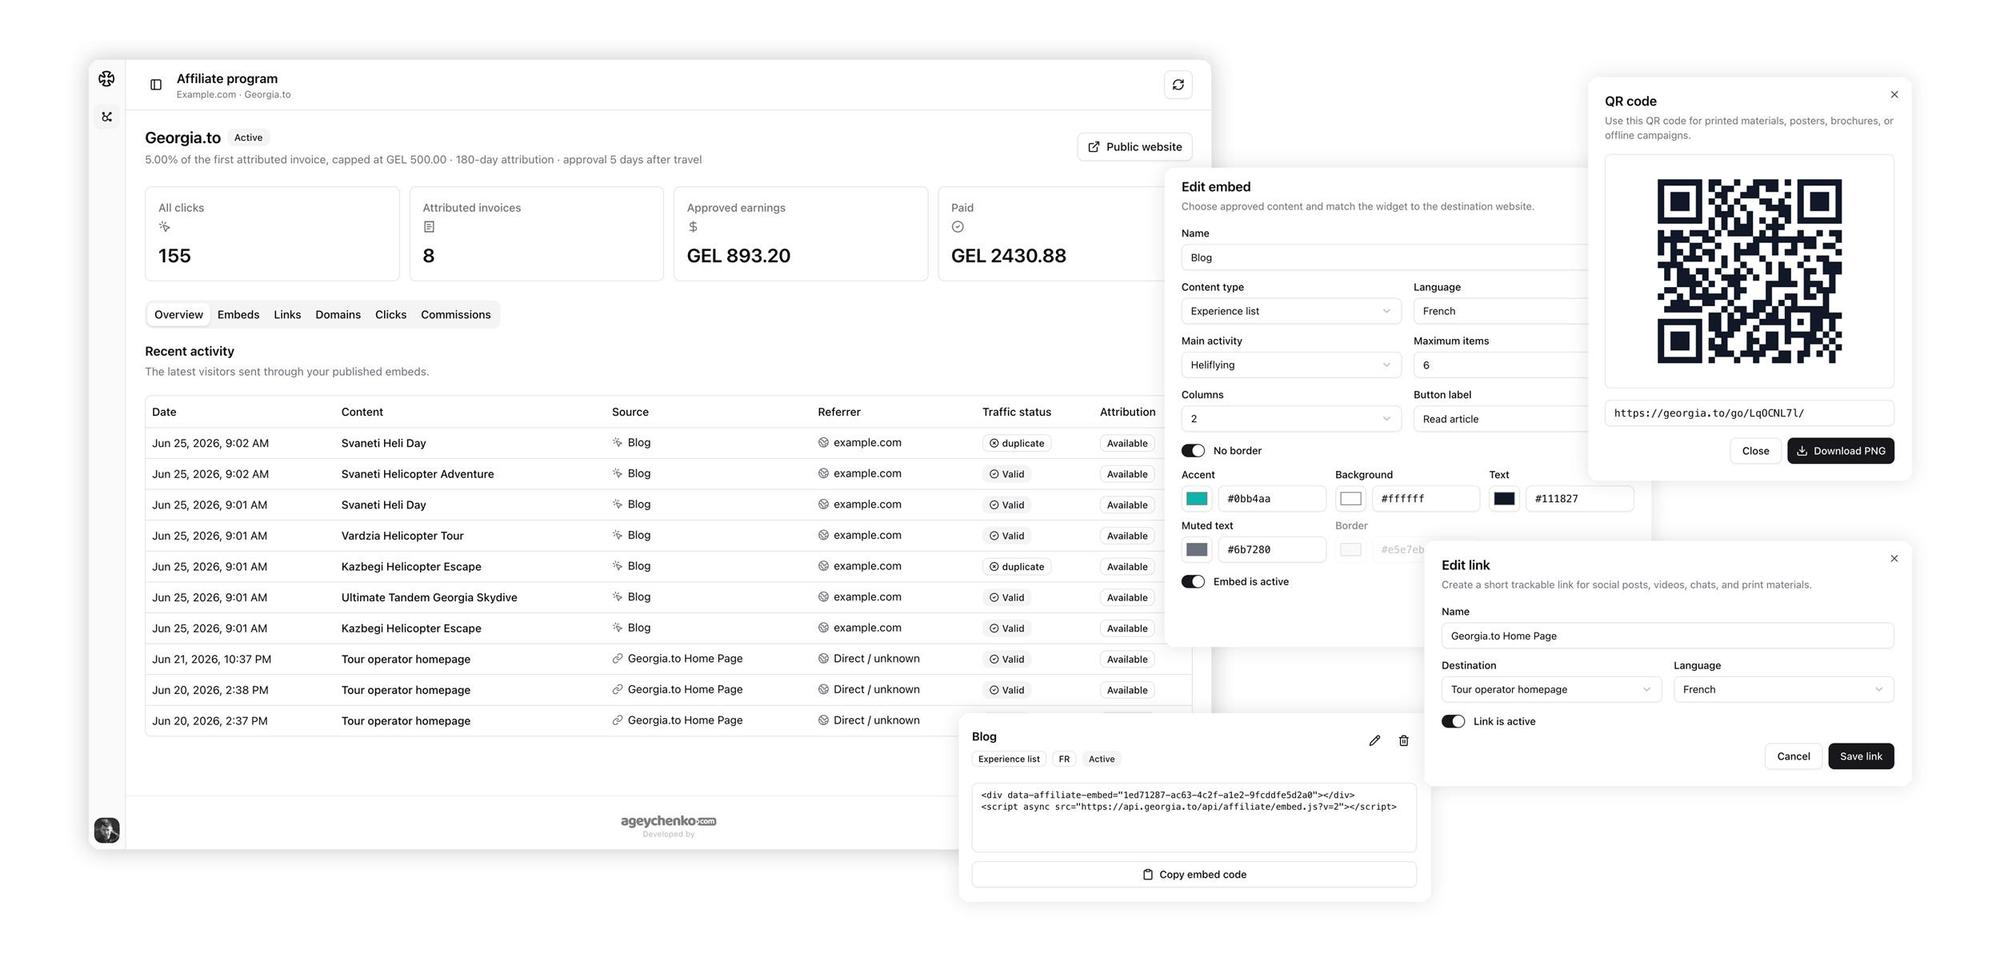
Task: Click the QR short link URL field
Action: [1749, 413]
